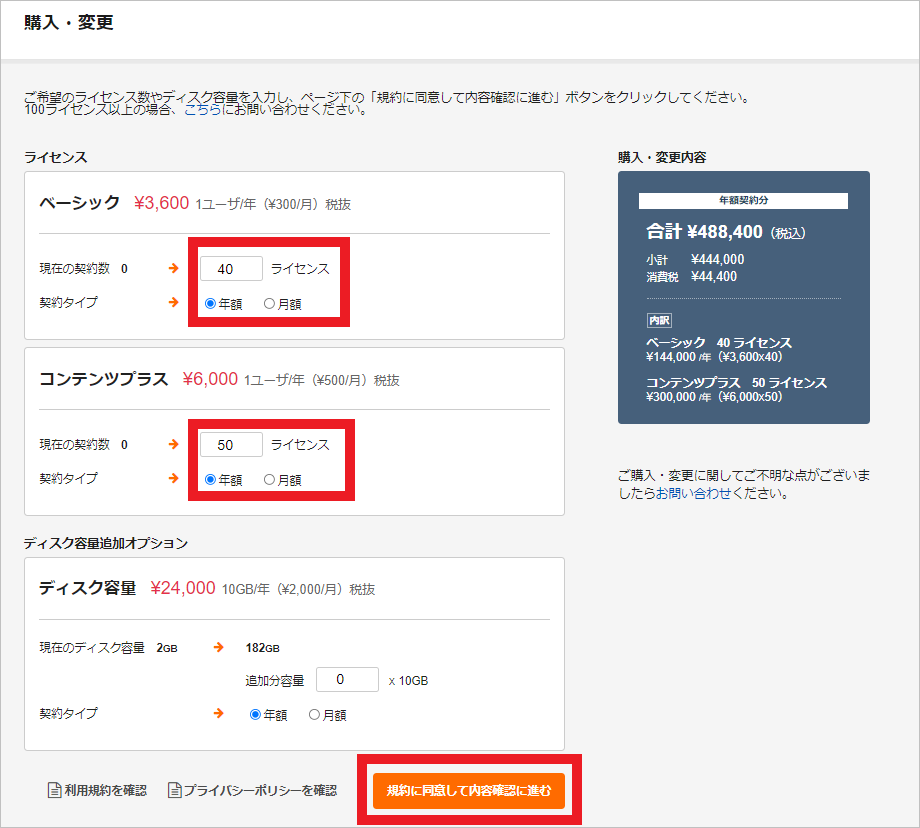Viewport: 920px width, 828px height.
Task: Click the 購入・変更 page heading
Action: tap(69, 22)
